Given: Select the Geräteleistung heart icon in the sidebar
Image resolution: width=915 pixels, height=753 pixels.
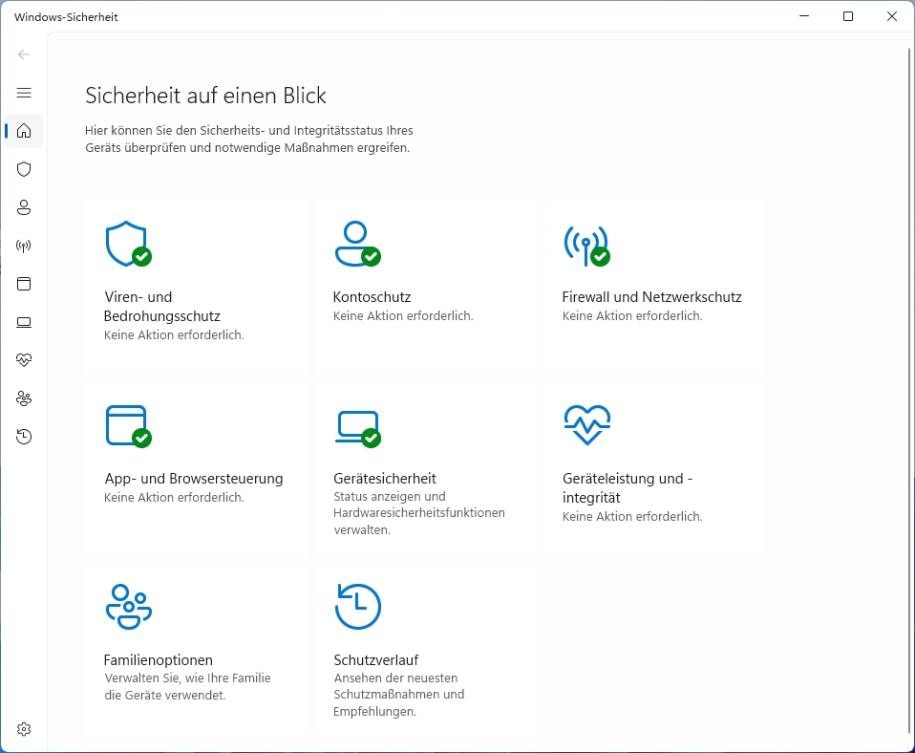Looking at the screenshot, I should click(23, 360).
